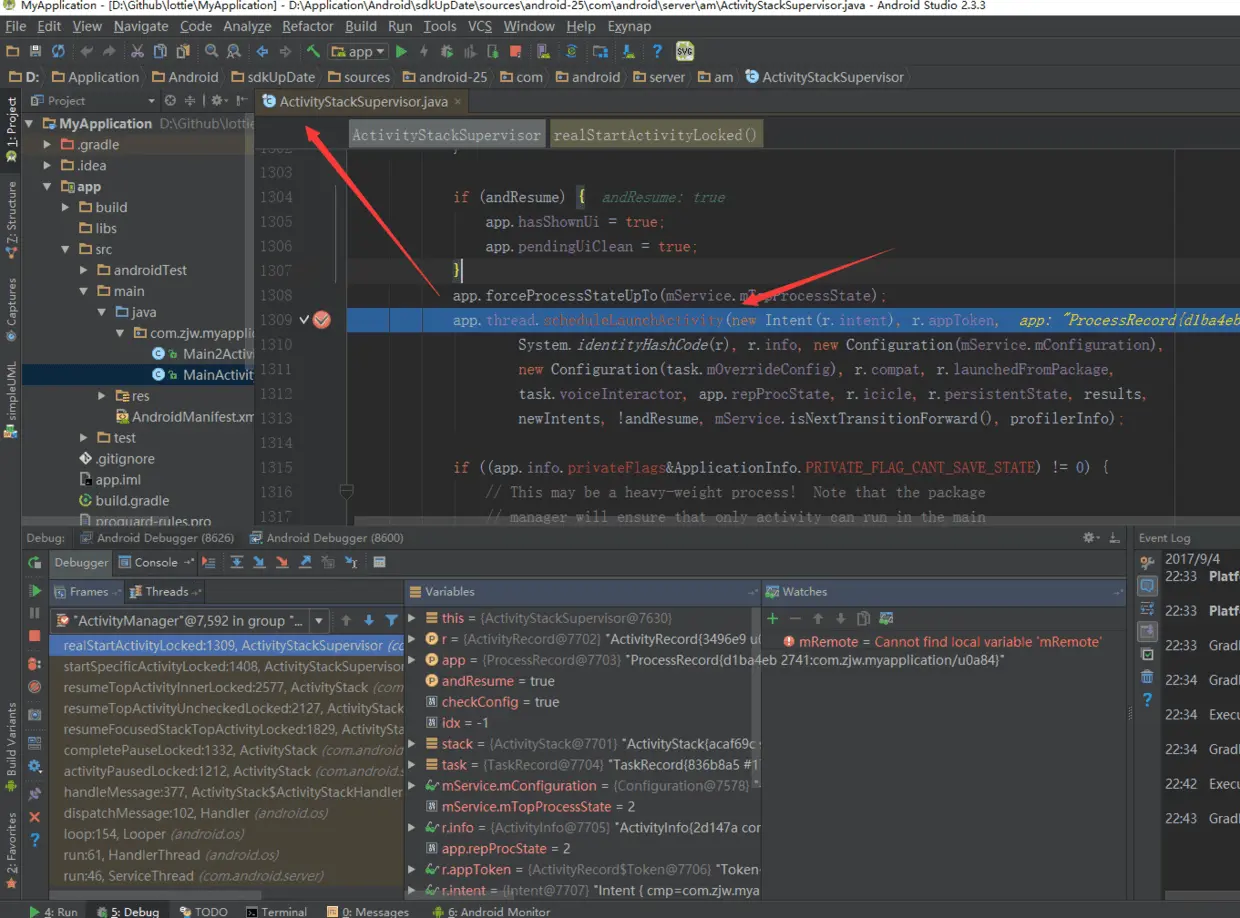This screenshot has height=918, width=1240.
Task: Open the 6: Android Monitor tool window
Action: 491,911
